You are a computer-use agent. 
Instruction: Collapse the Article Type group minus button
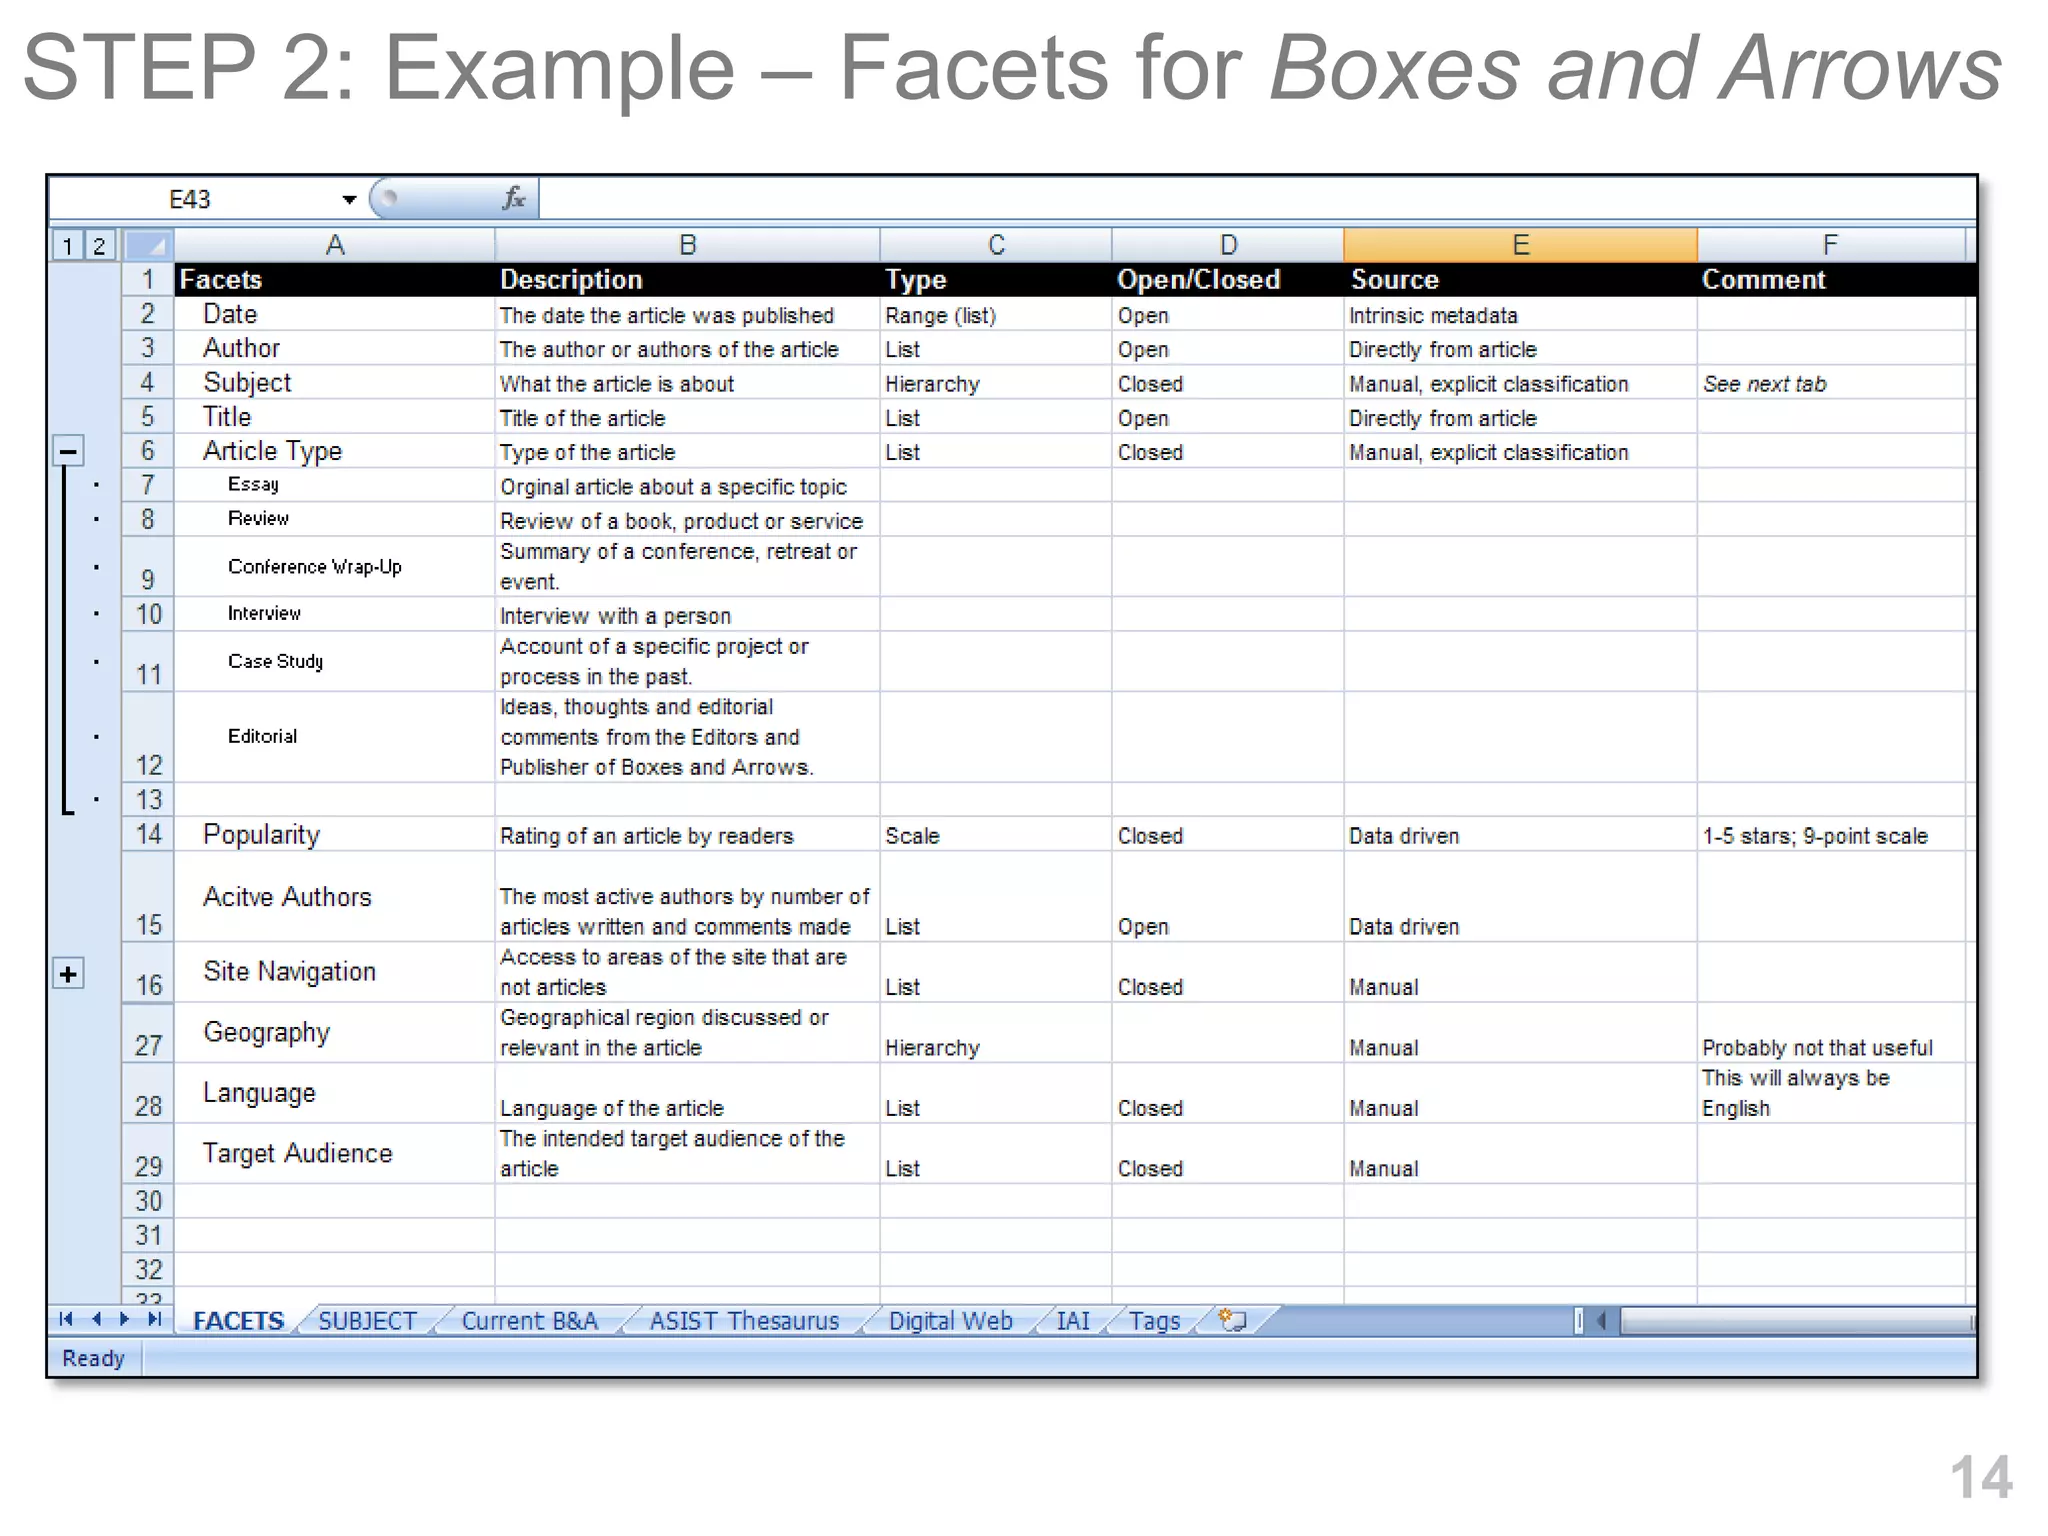coord(68,452)
